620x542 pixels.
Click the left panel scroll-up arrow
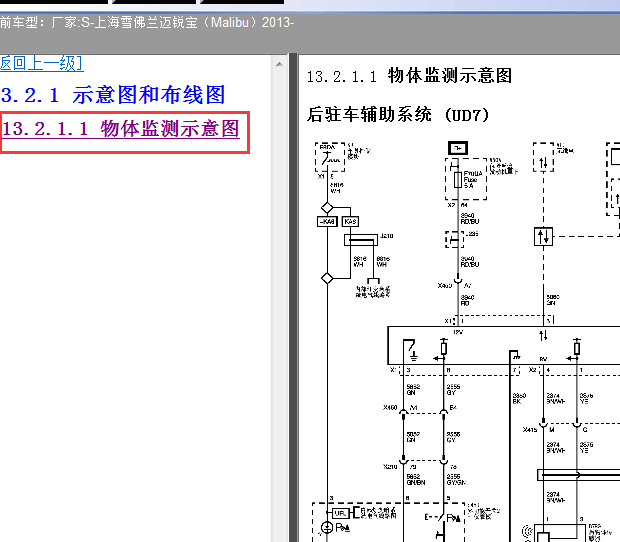point(280,64)
